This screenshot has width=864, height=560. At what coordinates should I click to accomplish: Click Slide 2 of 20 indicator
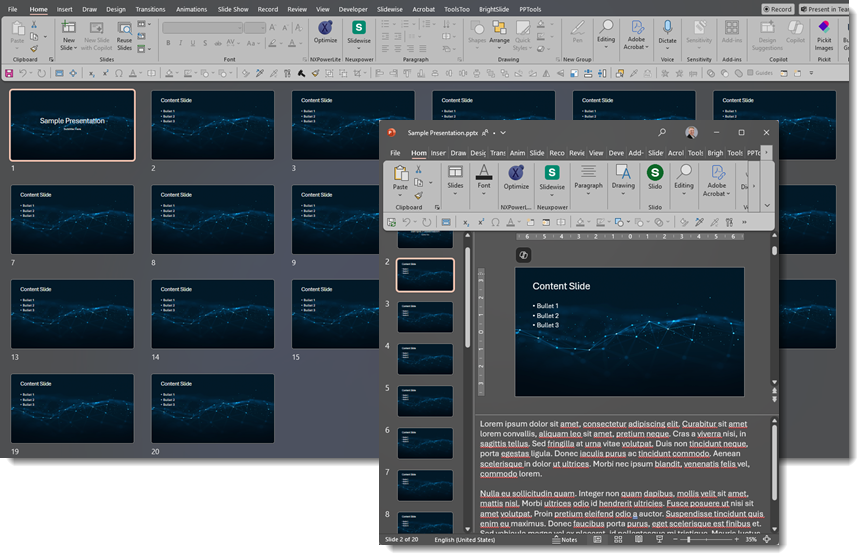coord(401,540)
